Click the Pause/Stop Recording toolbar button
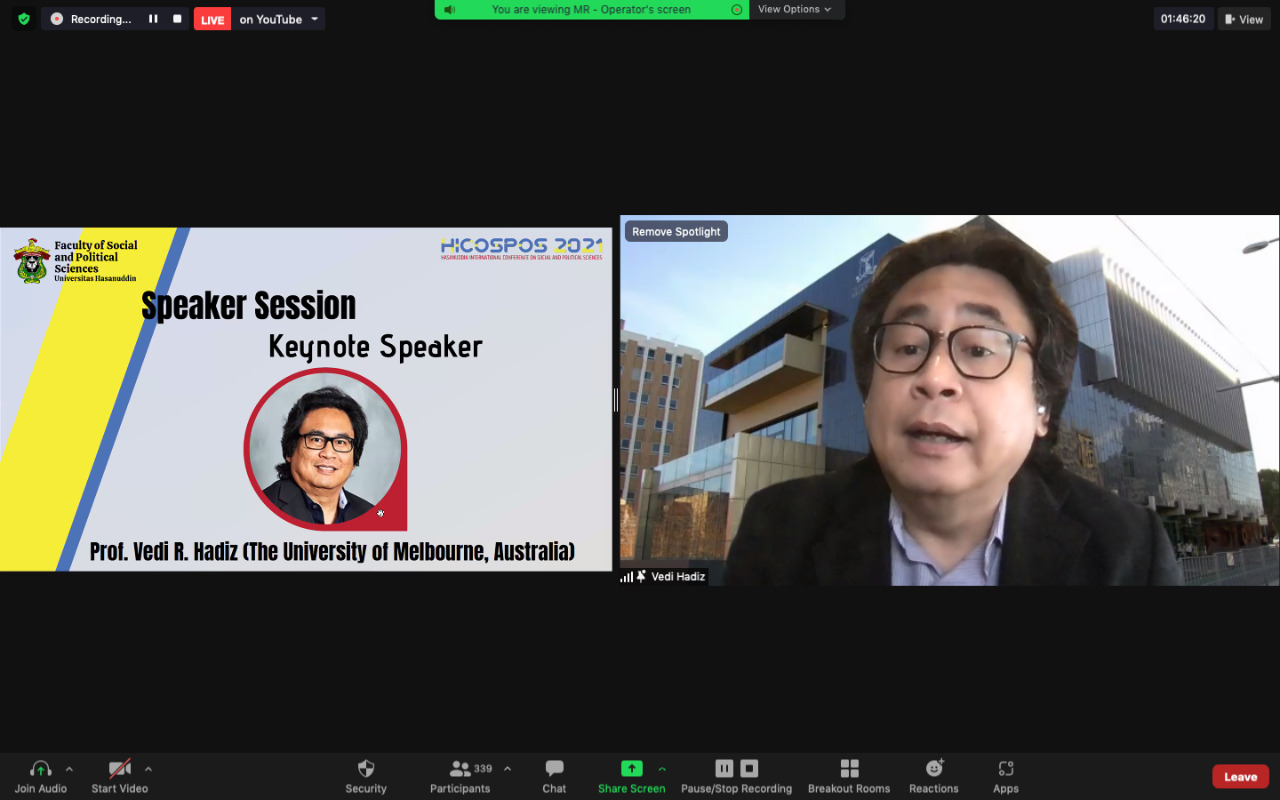The height and width of the screenshot is (800, 1280). click(x=736, y=769)
